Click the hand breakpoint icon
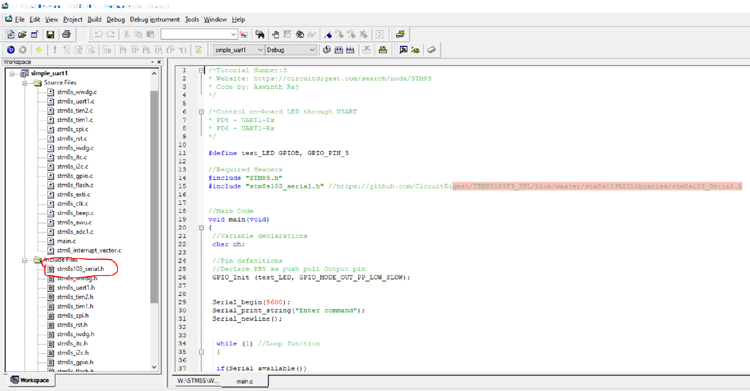The height and width of the screenshot is (391, 750). click(276, 34)
